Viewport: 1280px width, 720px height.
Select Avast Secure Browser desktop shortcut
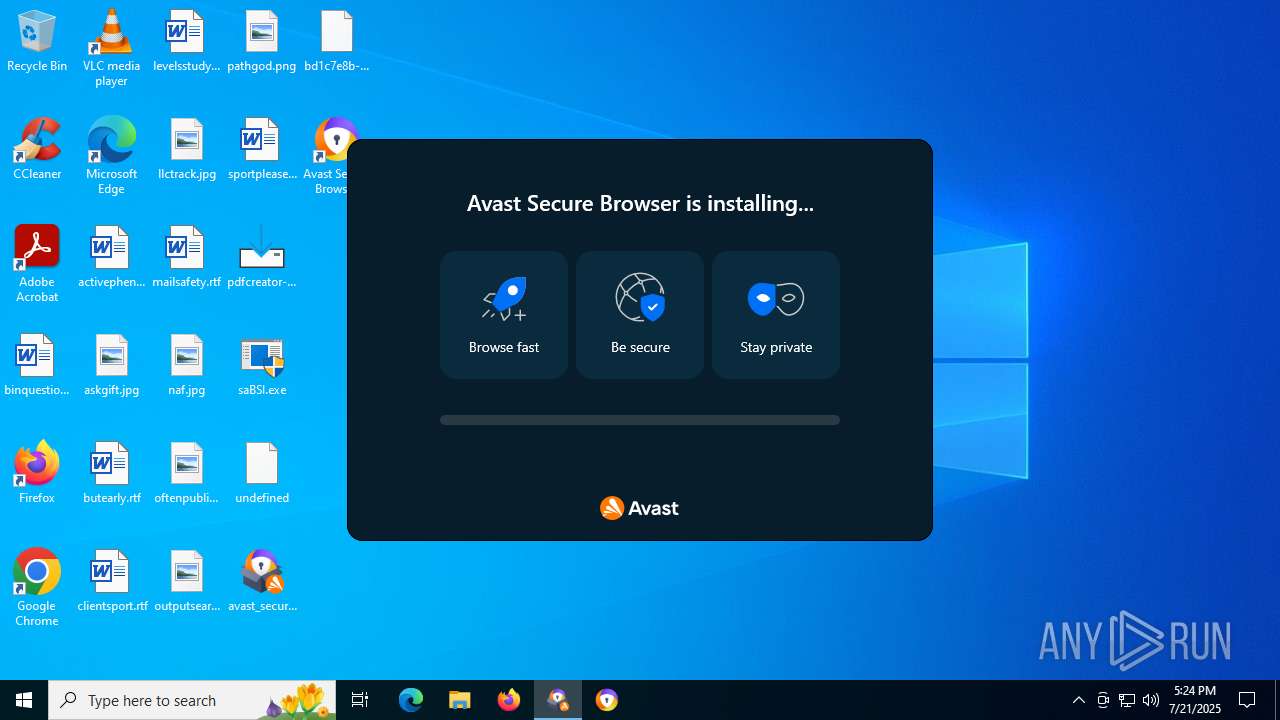click(332, 156)
